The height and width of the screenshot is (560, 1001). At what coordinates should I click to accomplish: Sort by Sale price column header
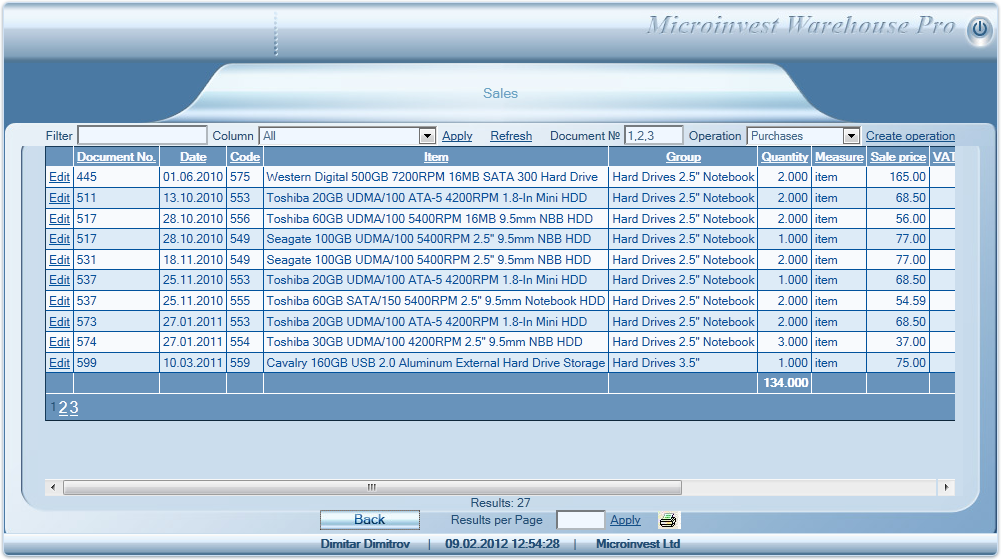click(x=898, y=157)
